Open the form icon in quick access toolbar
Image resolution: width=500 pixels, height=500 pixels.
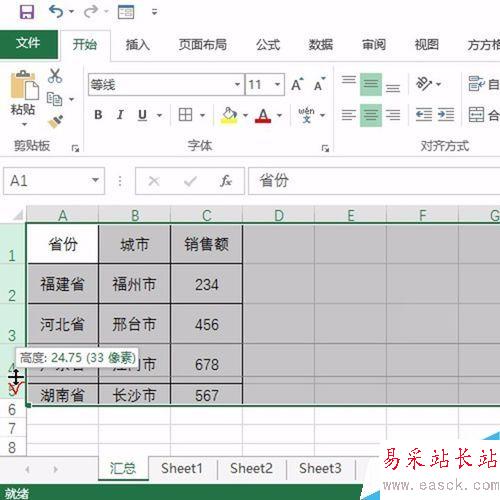point(126,12)
